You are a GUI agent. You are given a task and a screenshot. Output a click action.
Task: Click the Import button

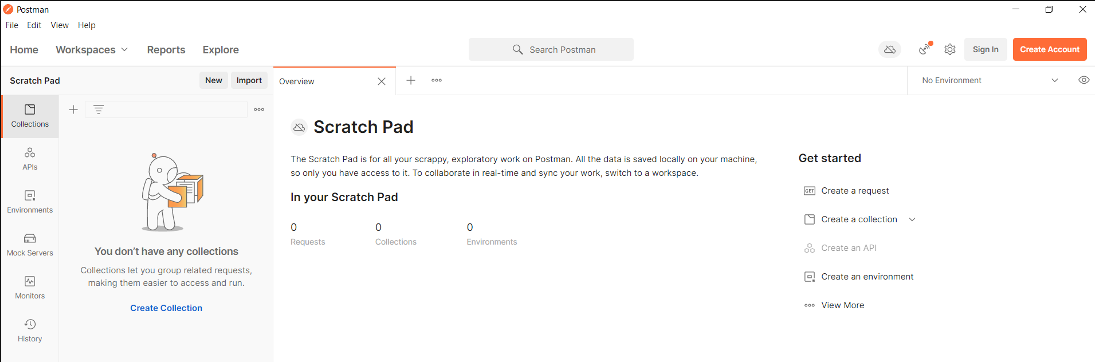[249, 80]
